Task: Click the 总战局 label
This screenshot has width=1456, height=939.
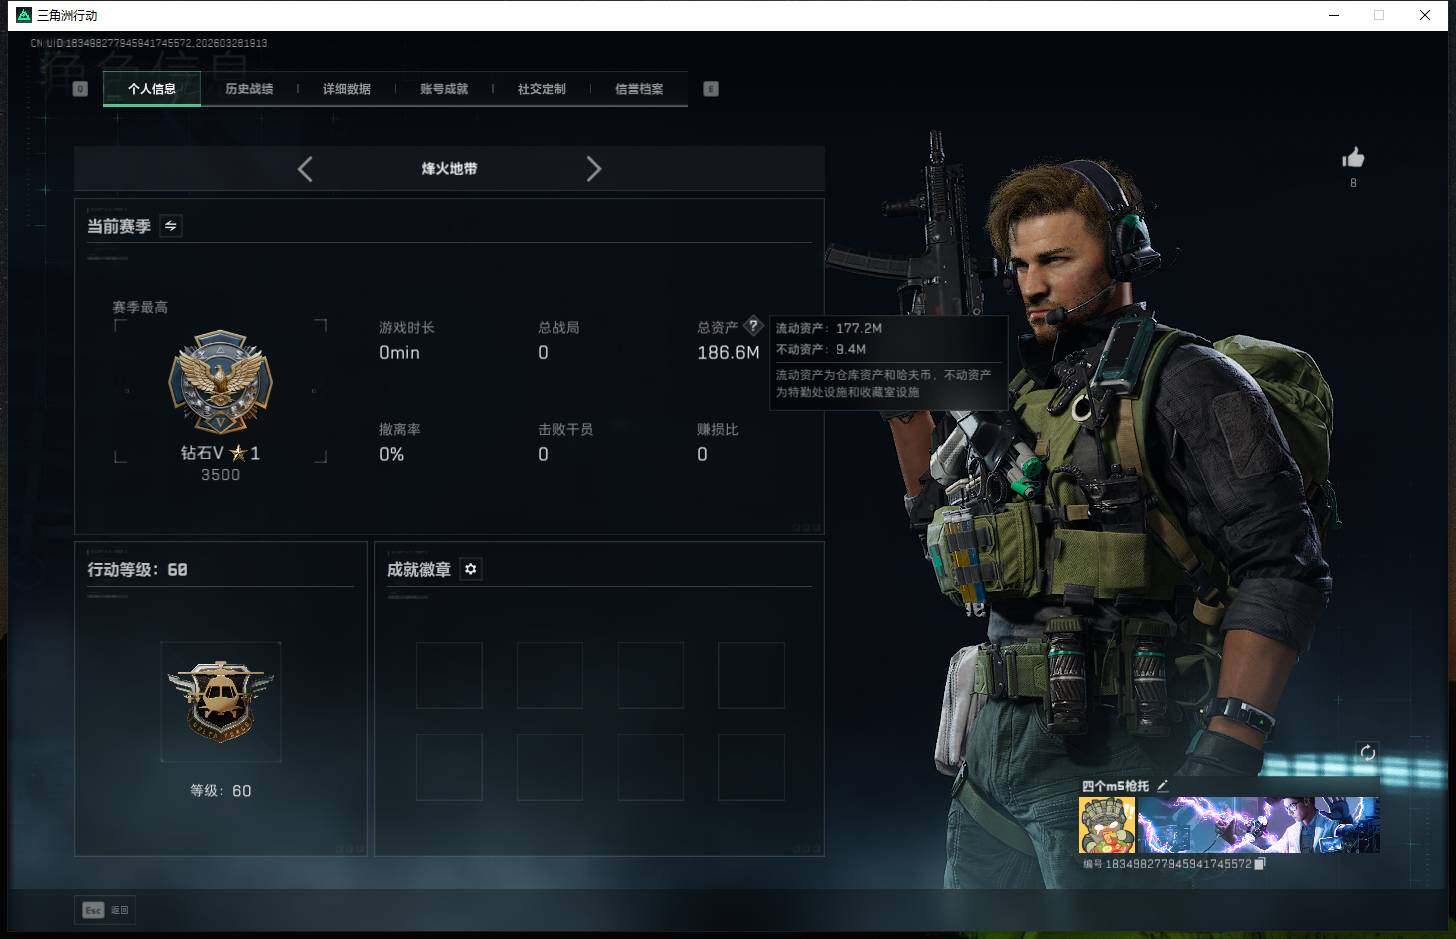Action: [x=559, y=327]
